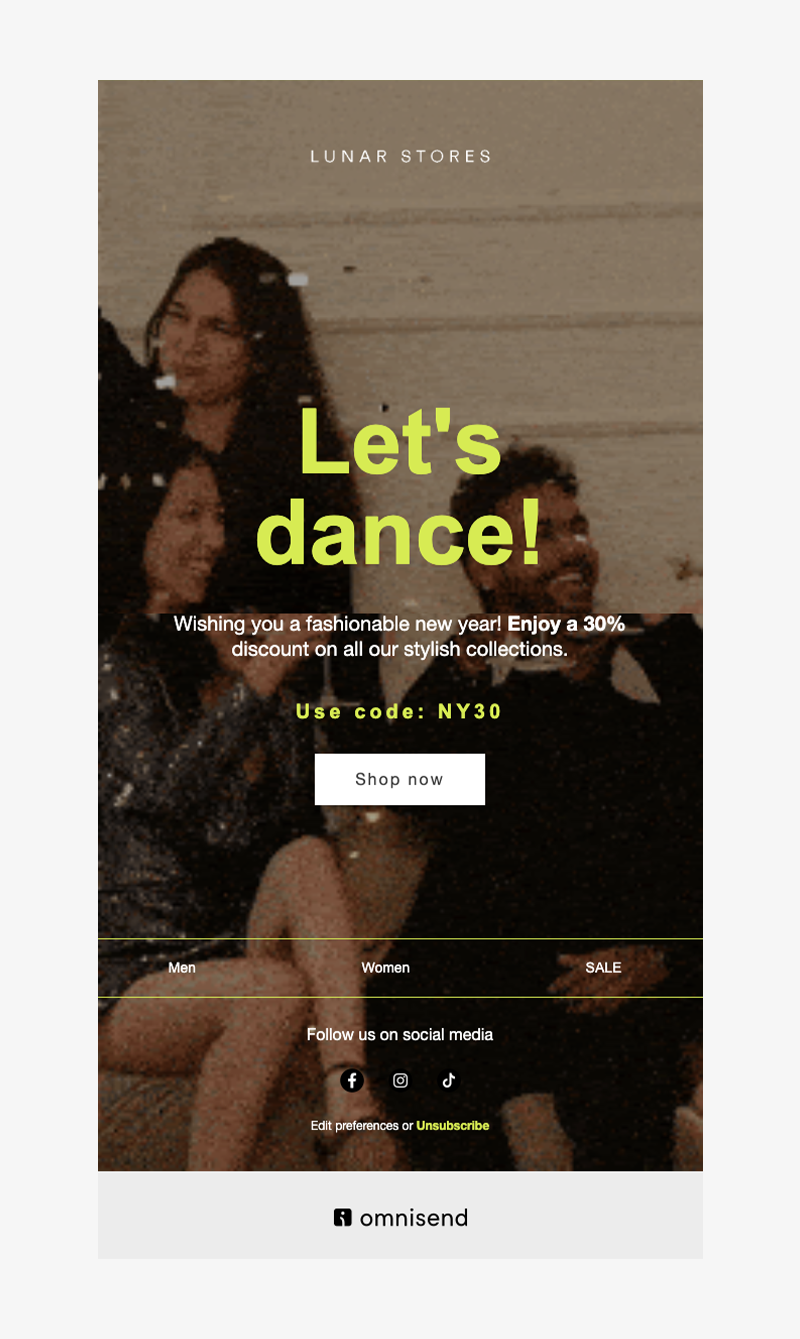Click the Follow us on social media heading
Viewport: 800px width, 1339px height.
coord(400,1034)
